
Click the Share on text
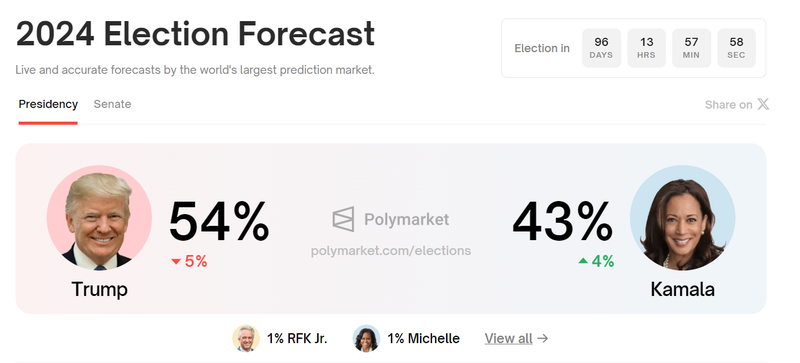(x=729, y=105)
